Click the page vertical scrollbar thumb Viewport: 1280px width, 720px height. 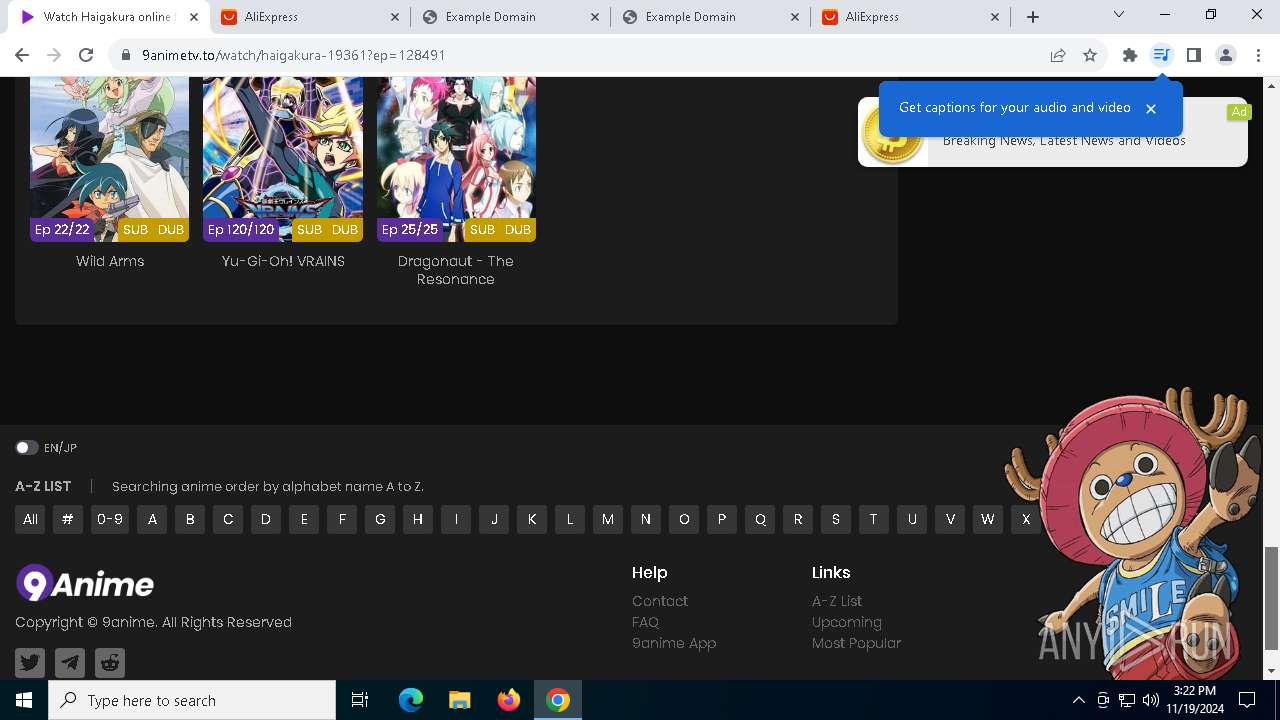pos(1271,598)
